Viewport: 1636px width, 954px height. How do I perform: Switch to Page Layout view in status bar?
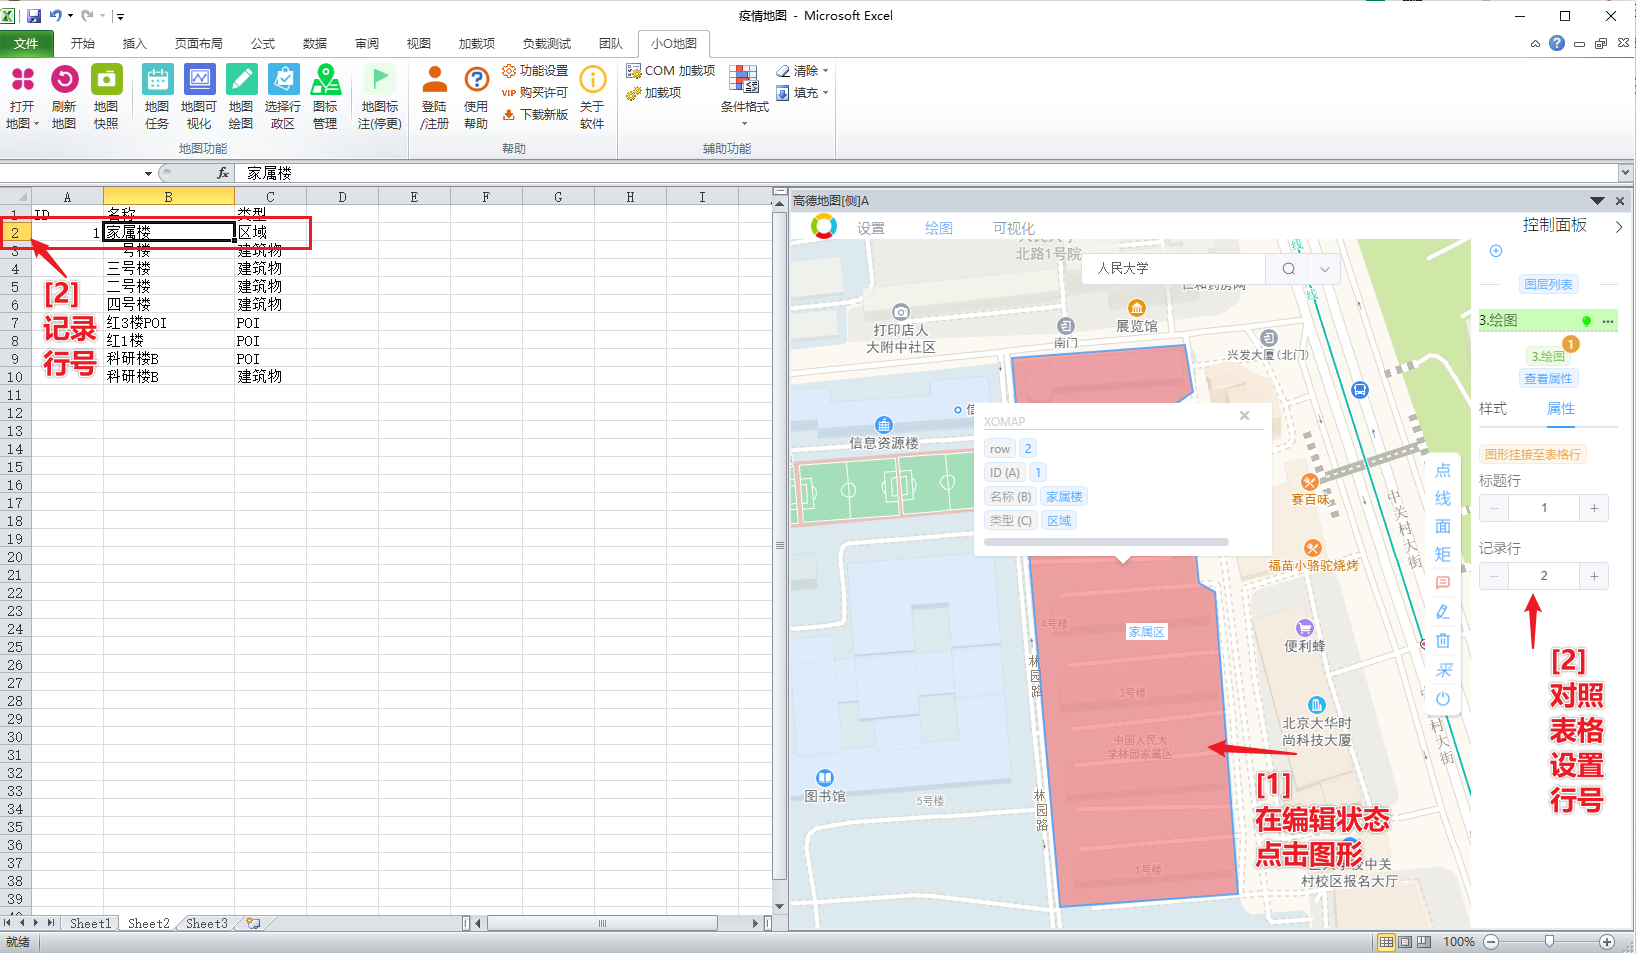click(x=1405, y=942)
